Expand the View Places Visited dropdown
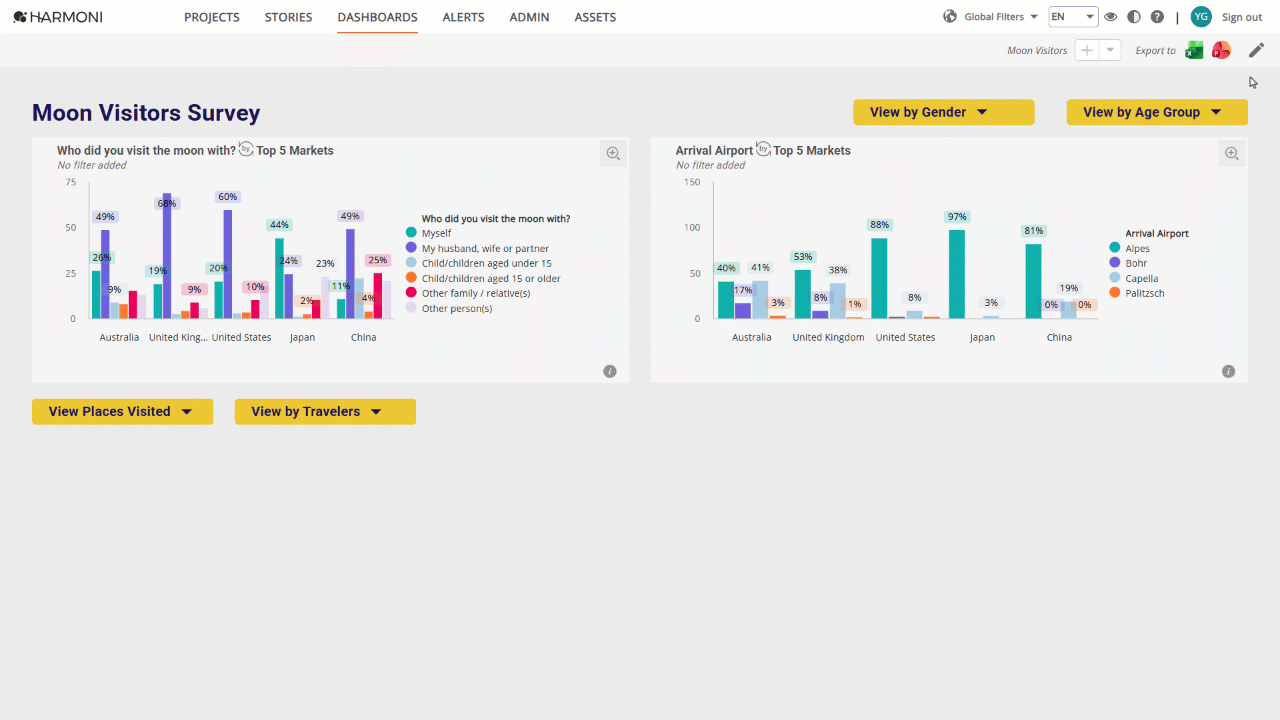Viewport: 1280px width, 720px height. pyautogui.click(x=123, y=411)
